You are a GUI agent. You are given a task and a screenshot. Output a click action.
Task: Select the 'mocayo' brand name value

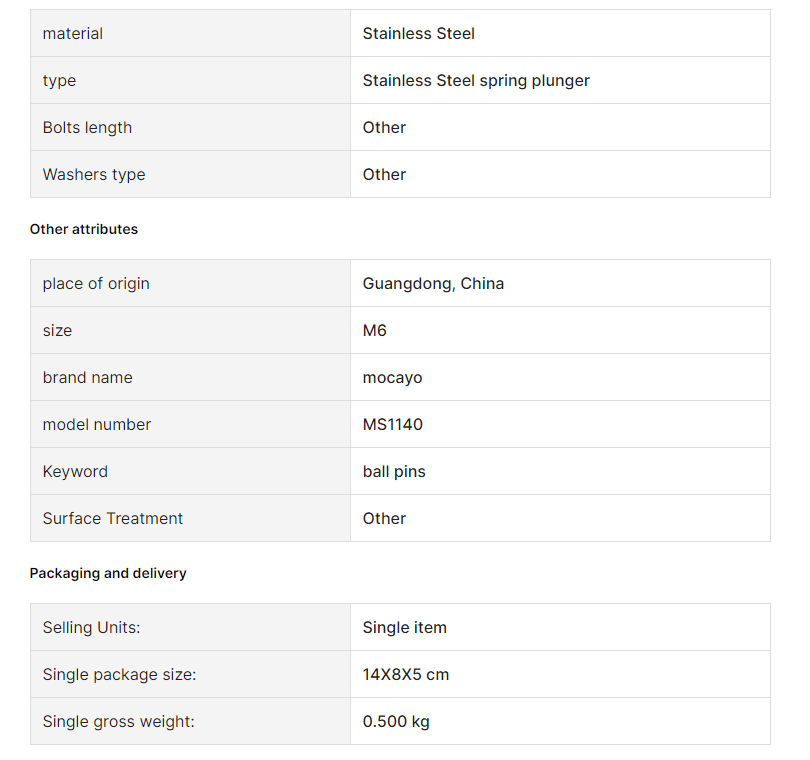click(x=392, y=378)
